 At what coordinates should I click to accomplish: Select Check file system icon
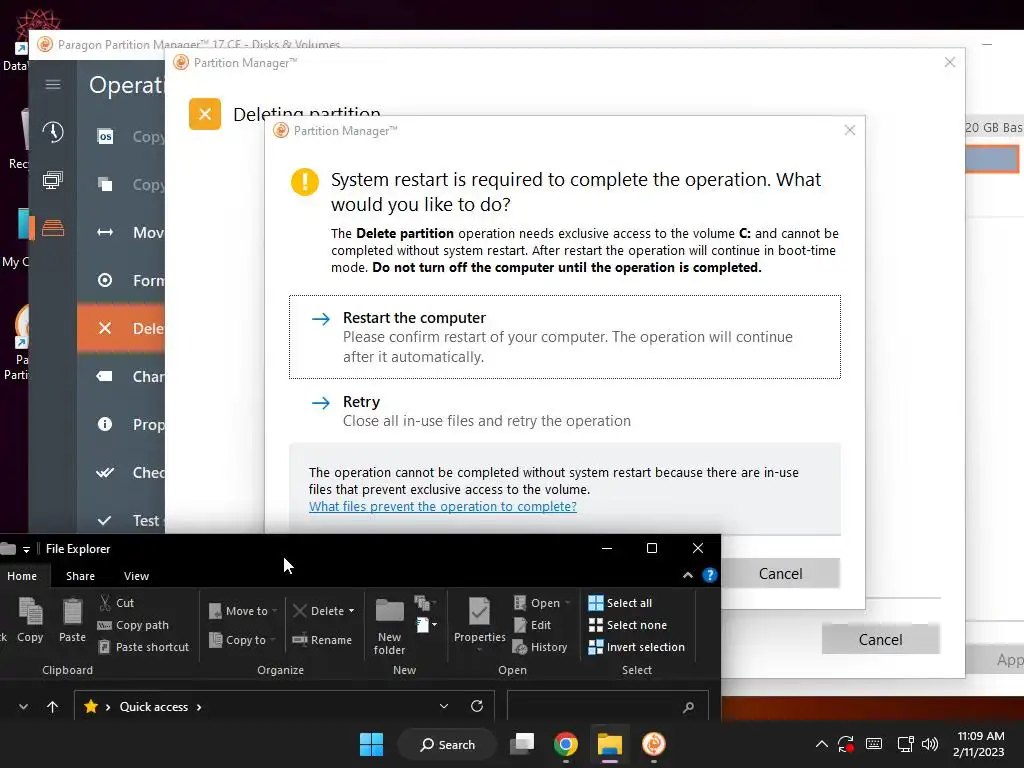tap(105, 472)
